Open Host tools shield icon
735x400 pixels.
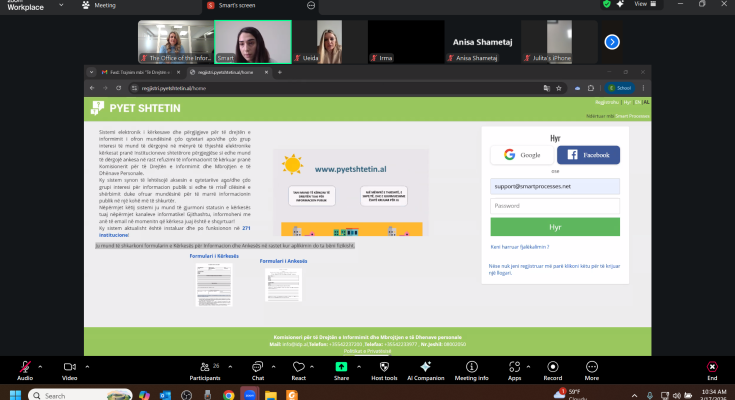click(384, 367)
